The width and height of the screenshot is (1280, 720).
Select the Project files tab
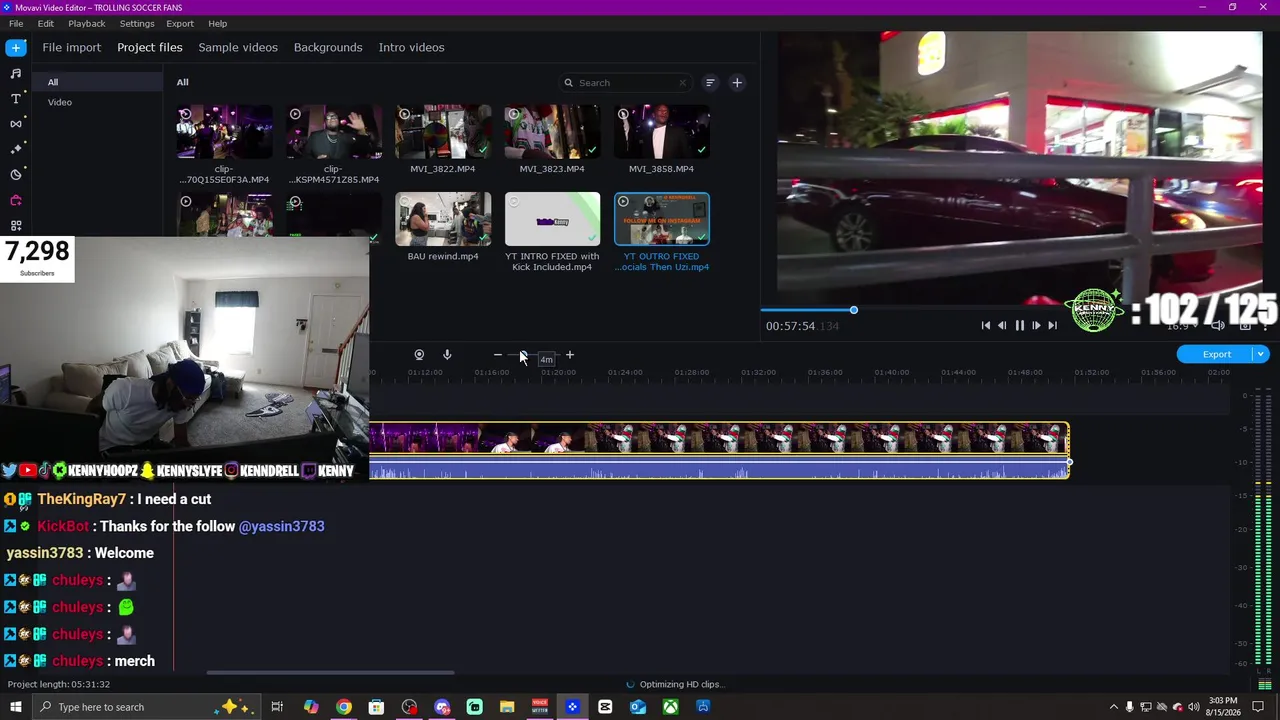coord(150,47)
